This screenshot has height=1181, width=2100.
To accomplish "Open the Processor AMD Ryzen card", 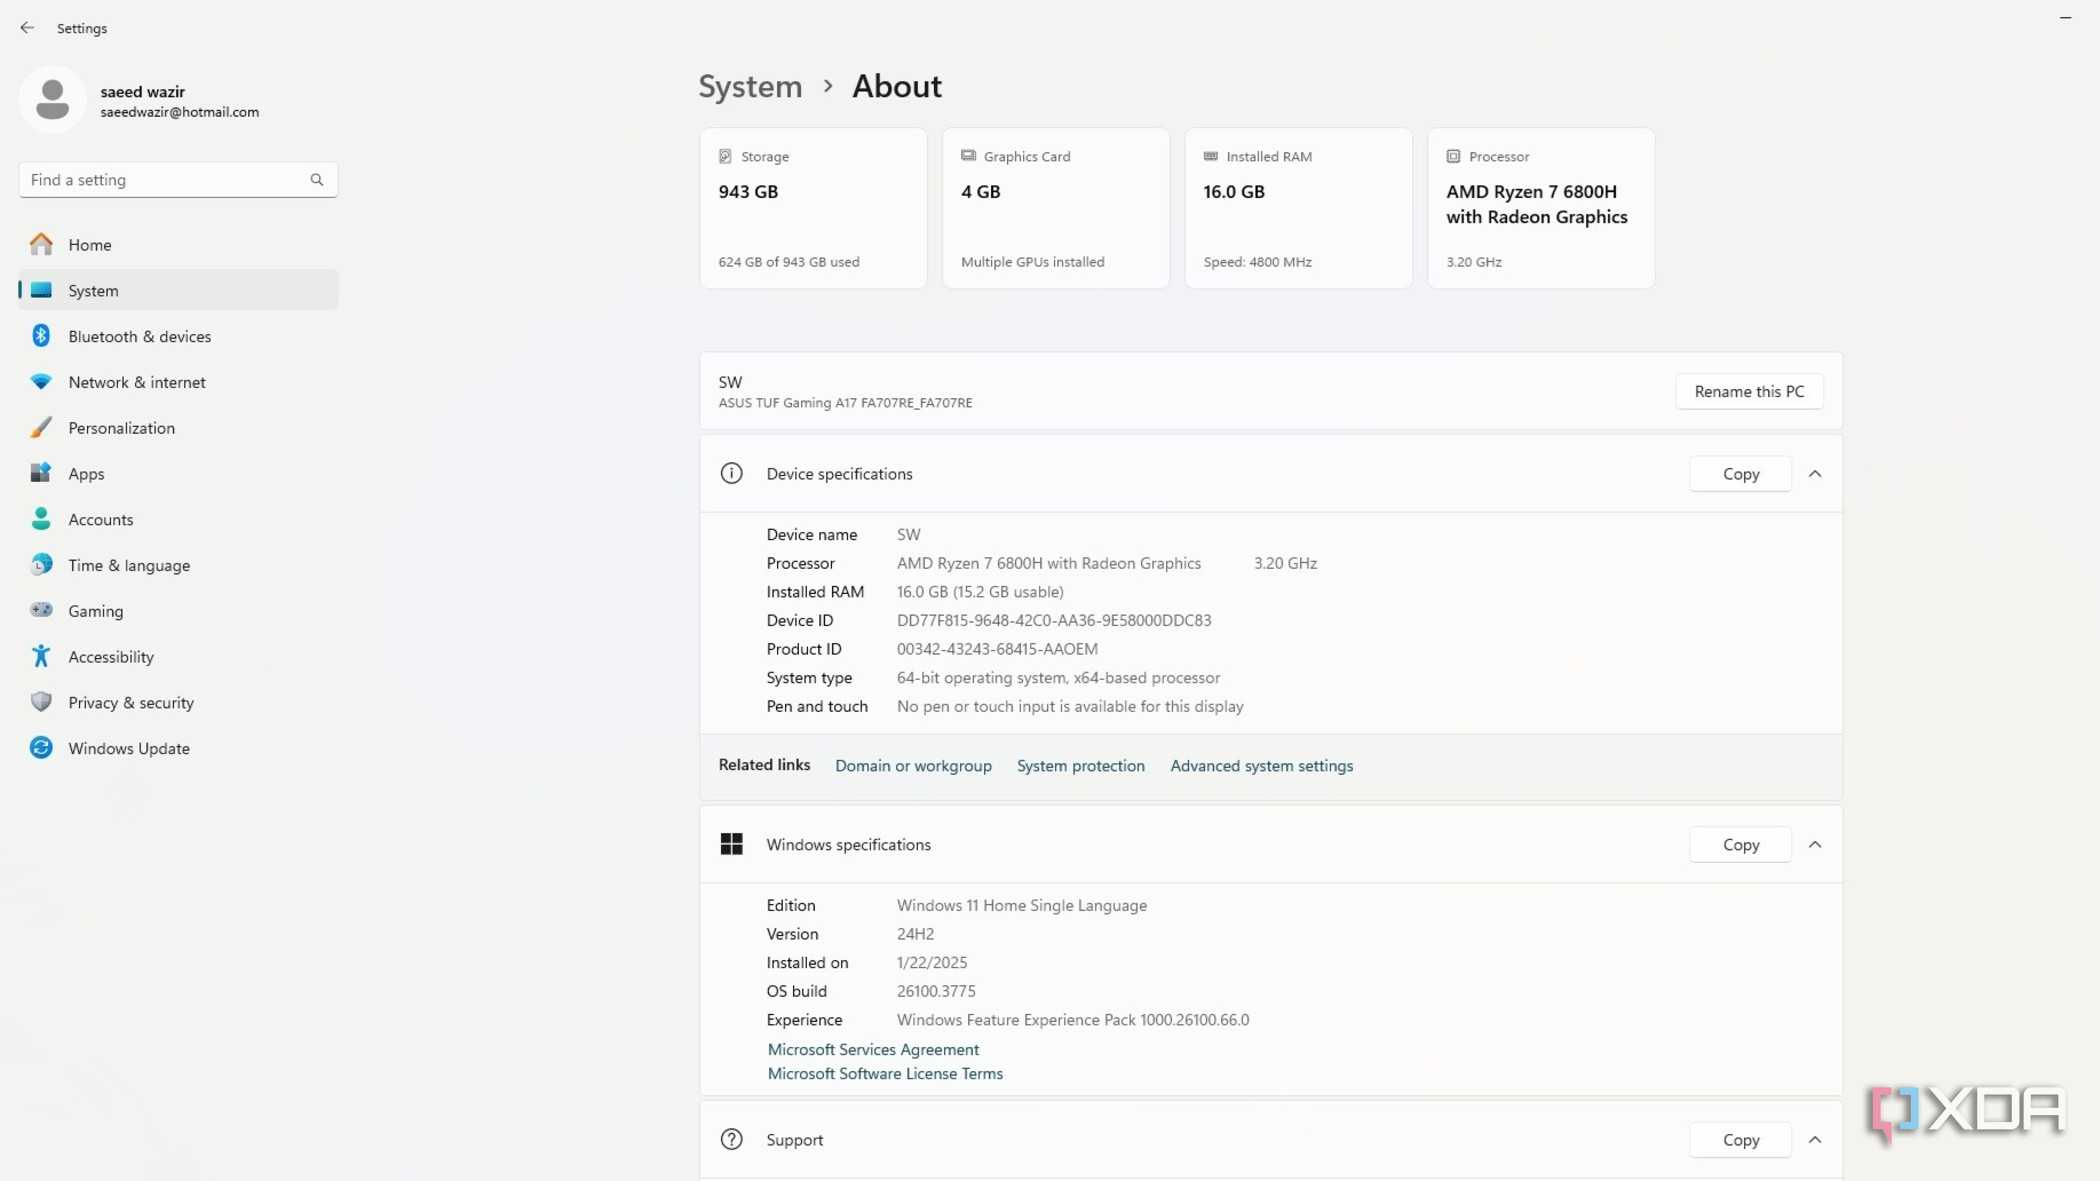I will click(1541, 208).
